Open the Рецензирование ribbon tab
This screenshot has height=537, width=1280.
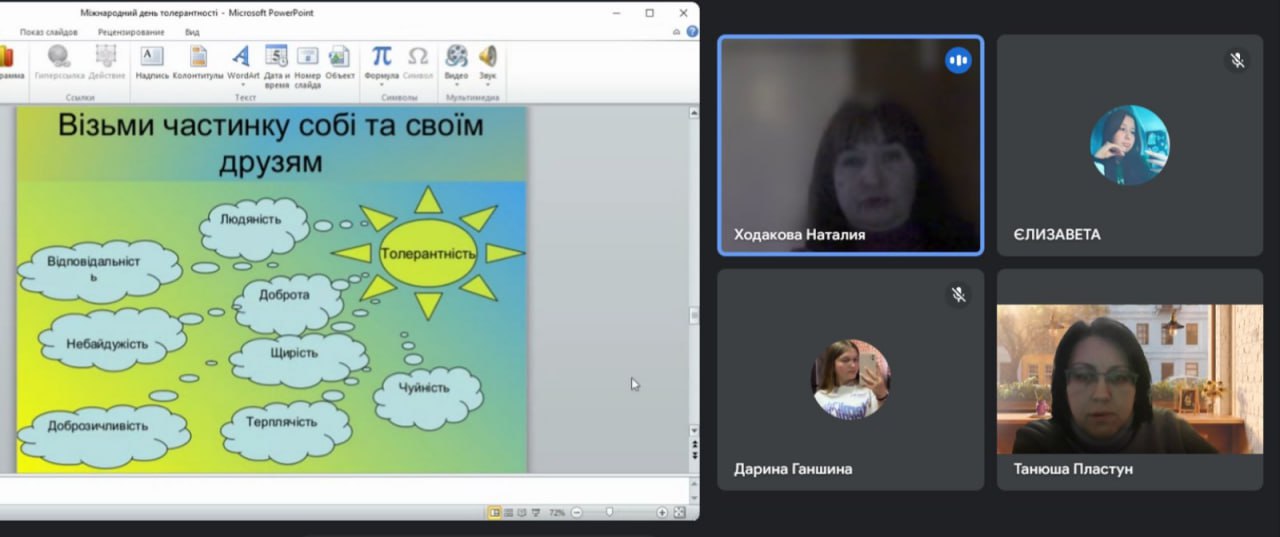[131, 32]
